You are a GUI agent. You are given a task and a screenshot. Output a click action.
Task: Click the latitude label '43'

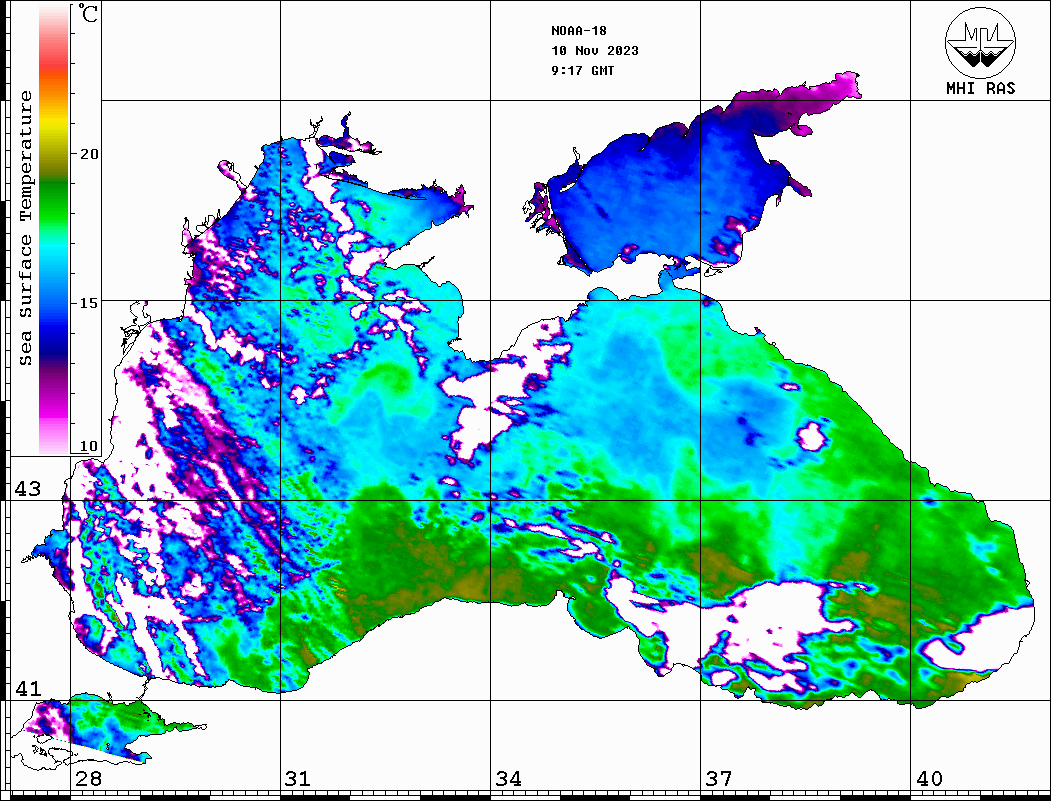click(28, 489)
